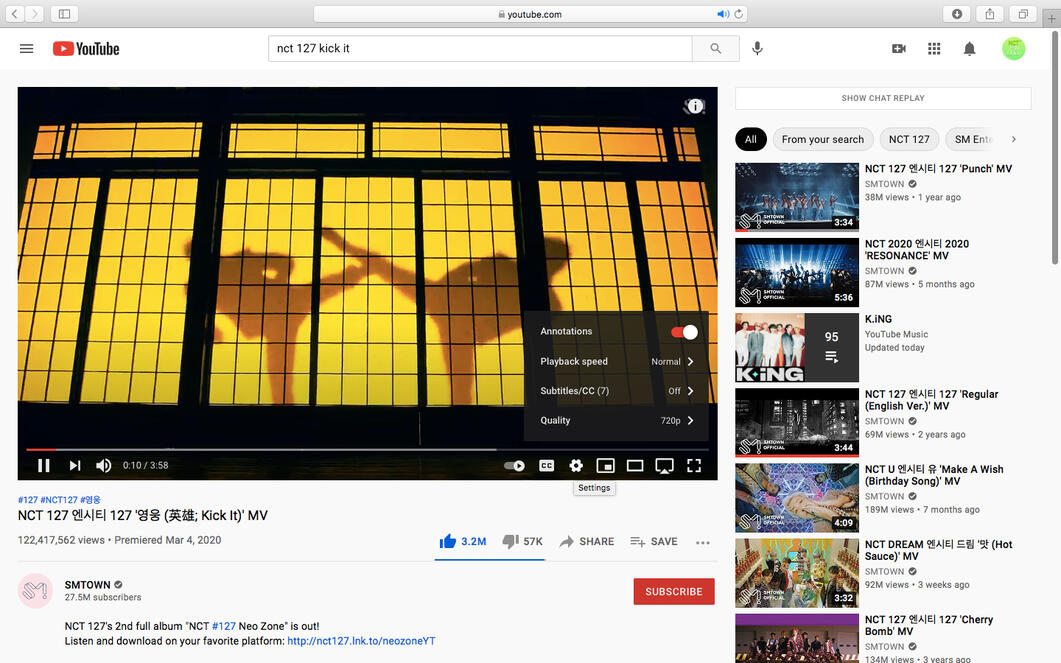Enable miniplayer mode
The width and height of the screenshot is (1061, 663).
[x=605, y=465]
